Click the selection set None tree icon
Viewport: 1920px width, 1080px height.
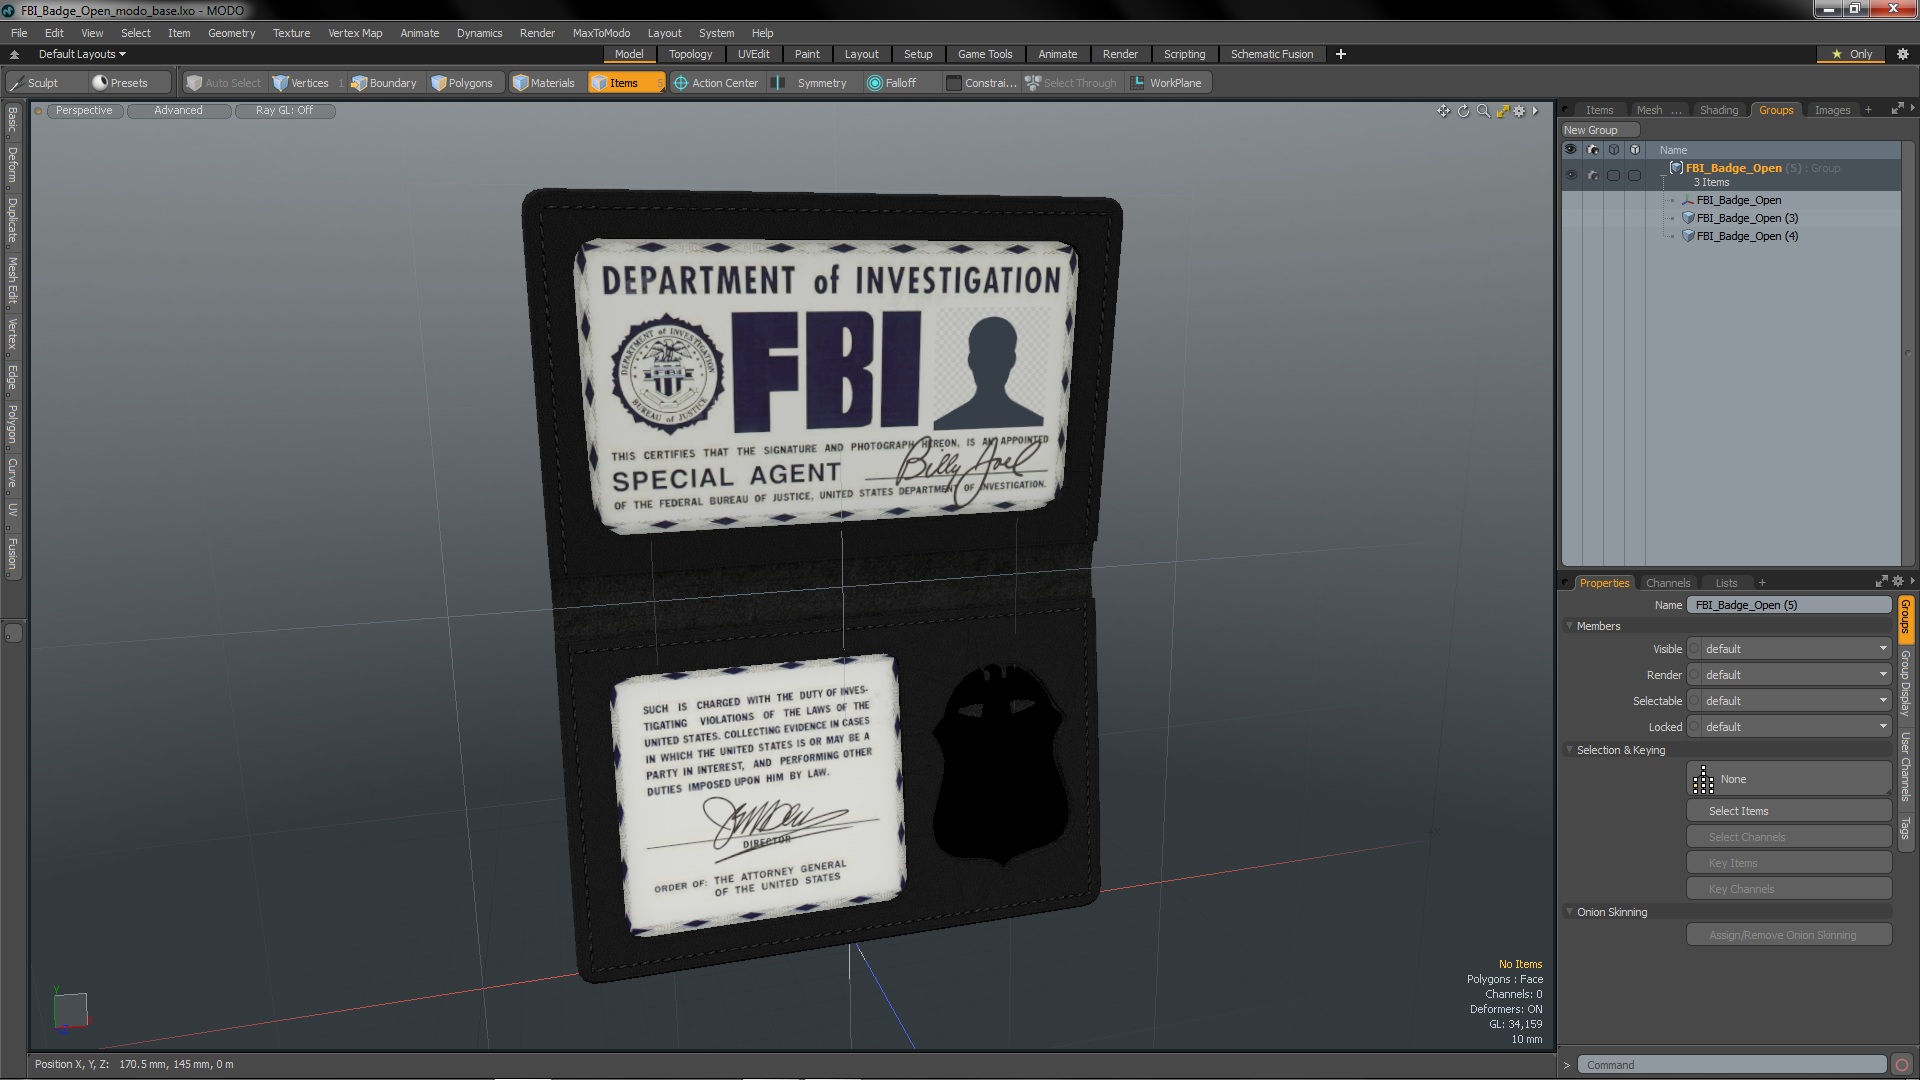[x=1703, y=779]
